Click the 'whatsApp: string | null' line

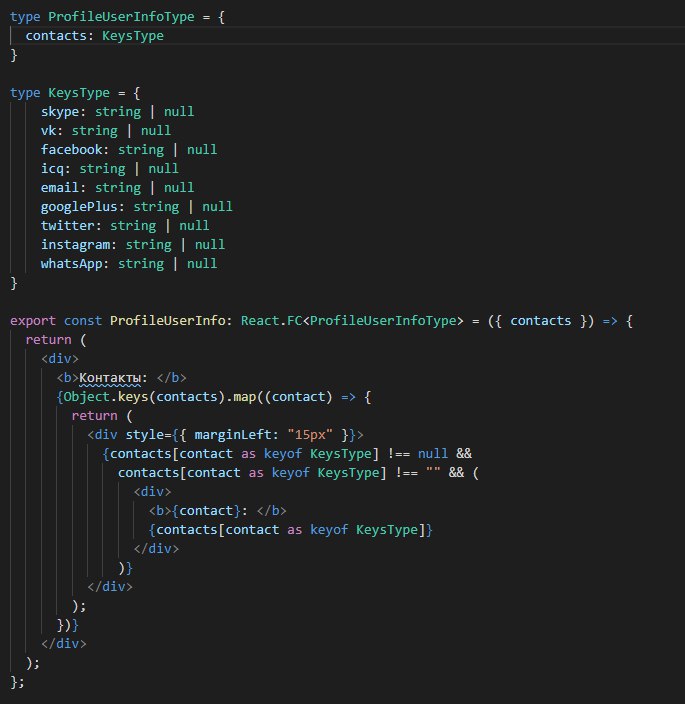tap(129, 264)
